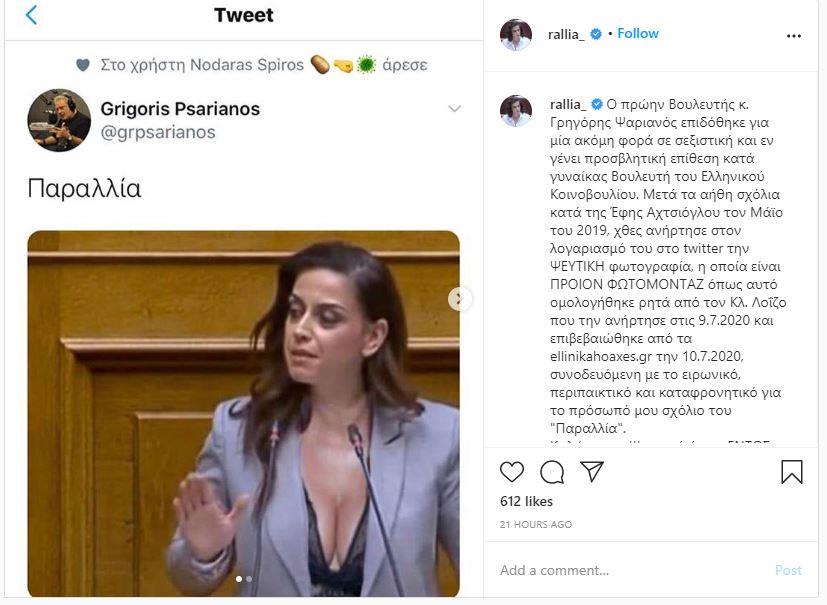Screen dimensions: 827x605
Task: Click the Grigoris Psarianos display name
Action: coord(180,109)
